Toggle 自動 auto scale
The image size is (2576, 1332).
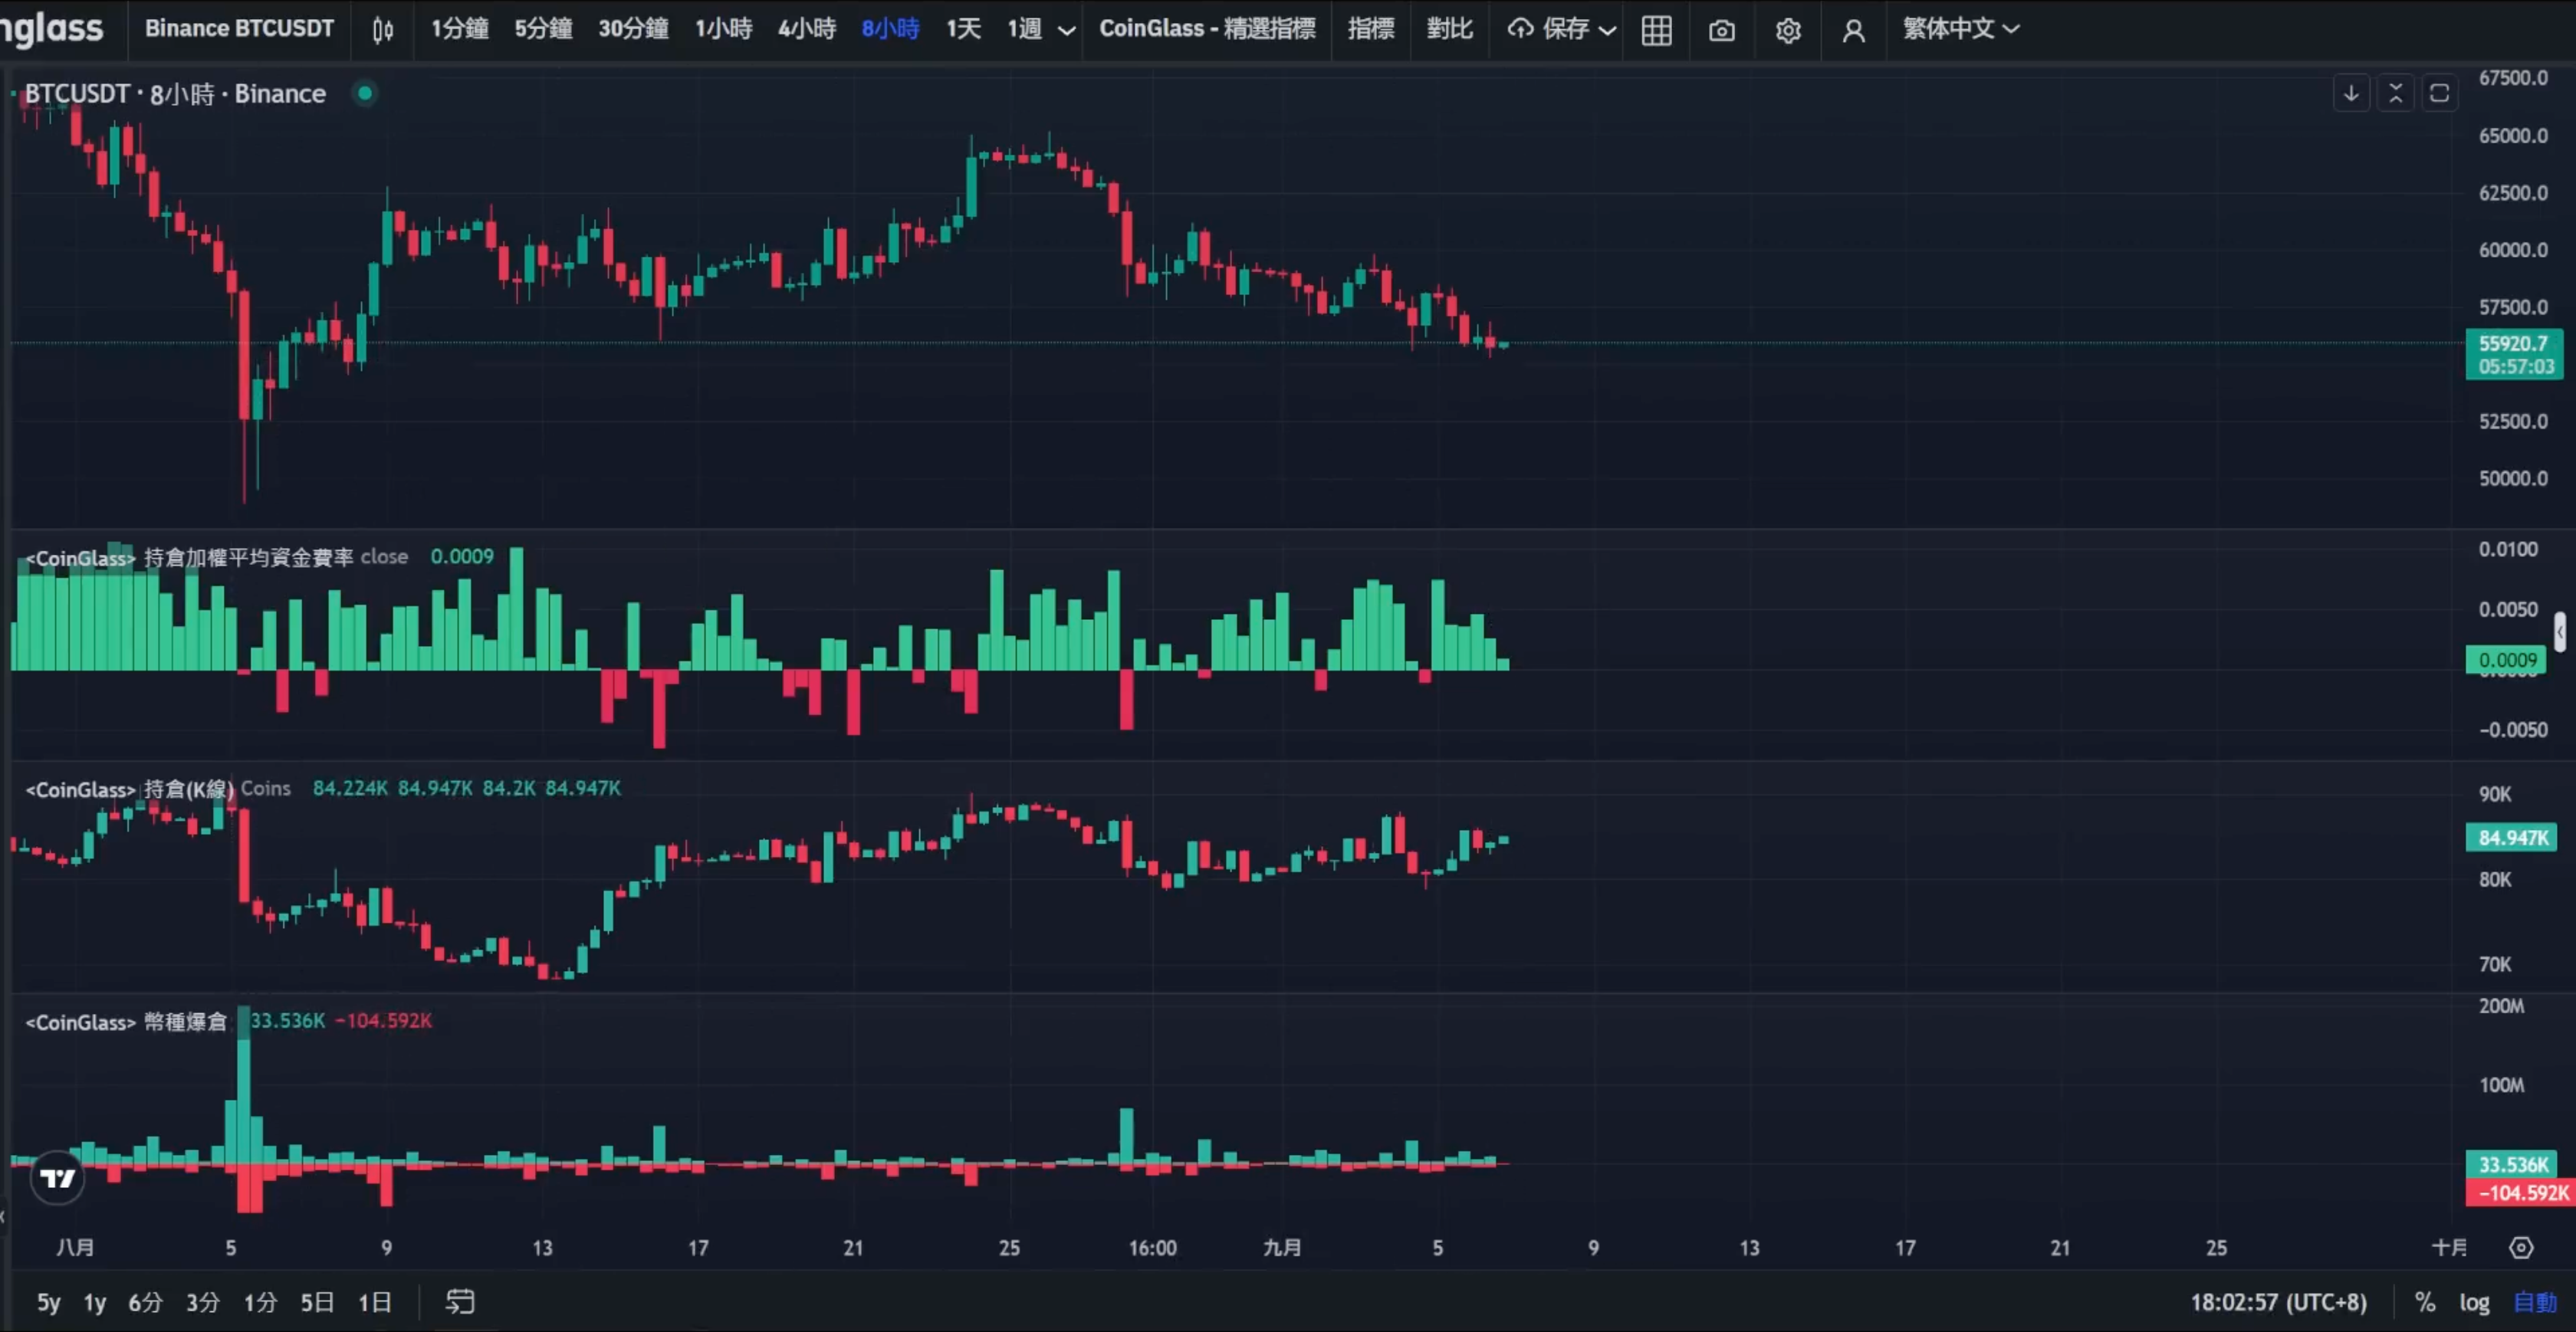(x=2535, y=1302)
